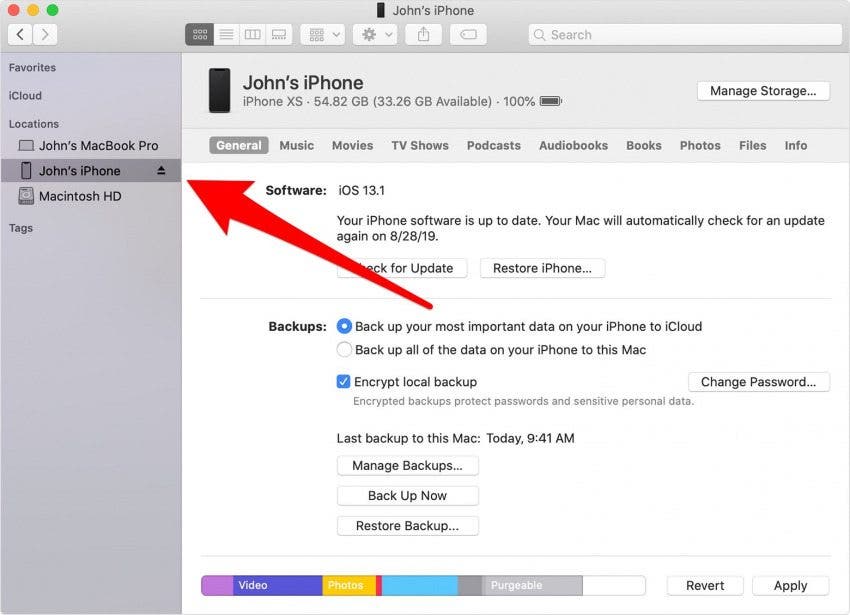850x615 pixels.
Task: Click the Purgeable segment of storage bar
Action: click(532, 586)
